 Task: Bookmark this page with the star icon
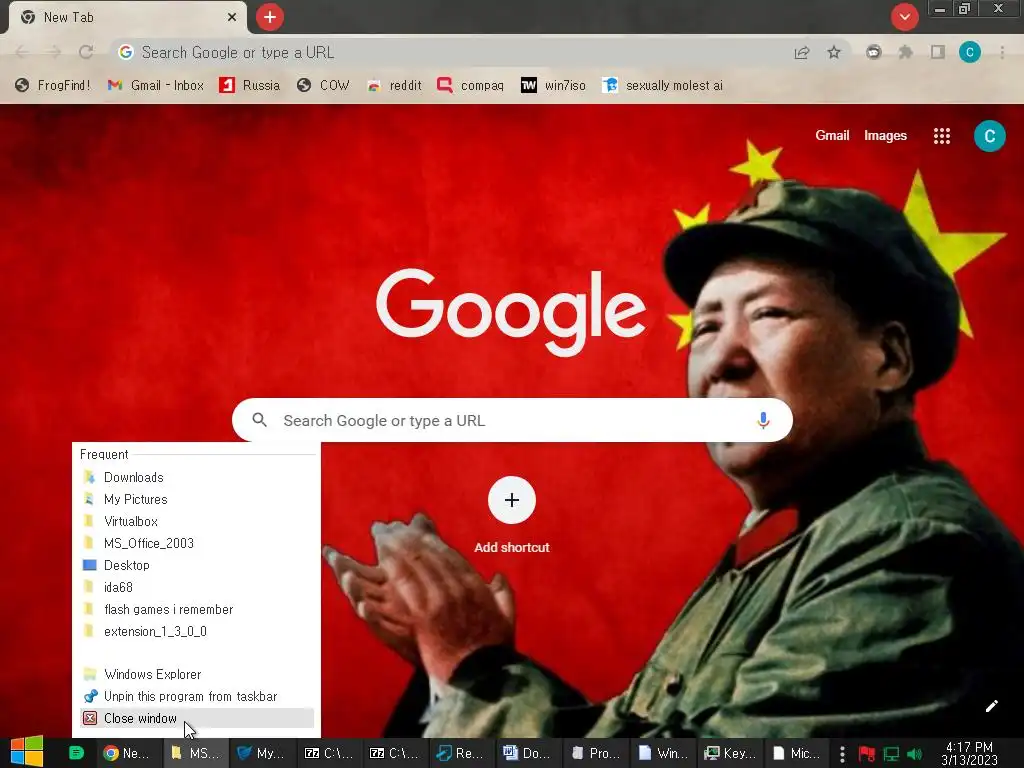coord(834,52)
